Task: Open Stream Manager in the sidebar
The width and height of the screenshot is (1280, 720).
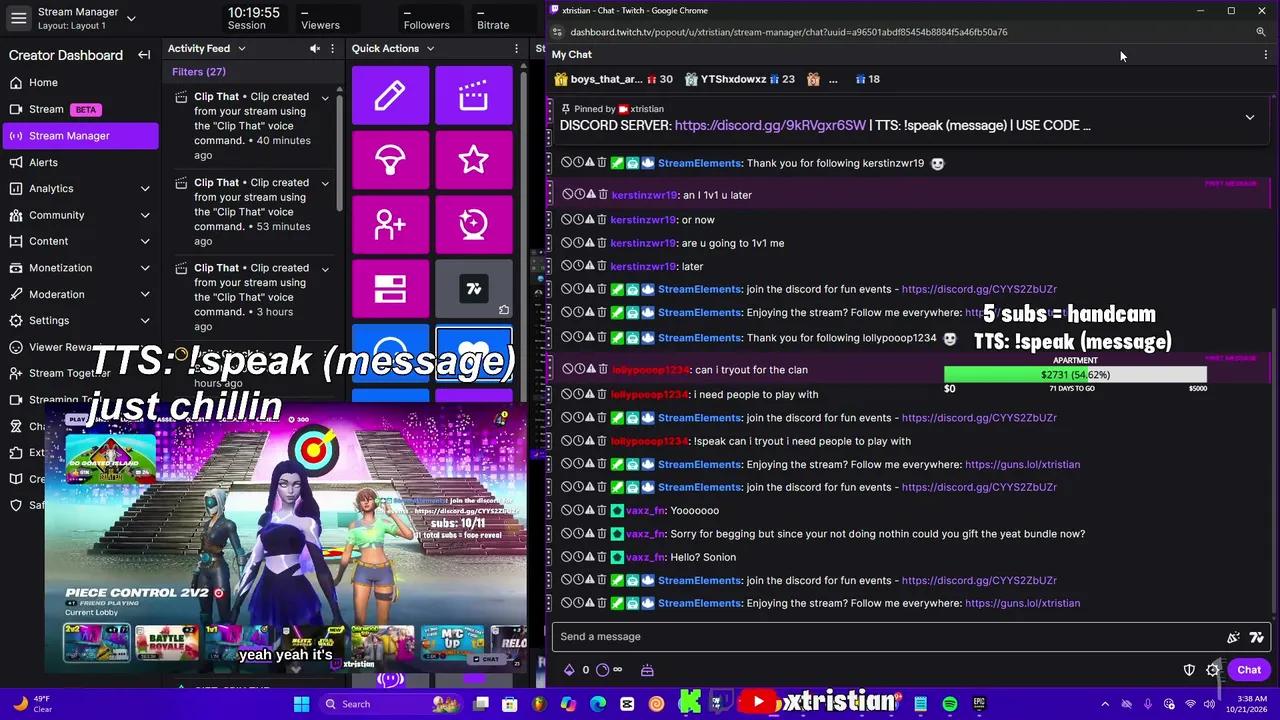Action: (80, 135)
